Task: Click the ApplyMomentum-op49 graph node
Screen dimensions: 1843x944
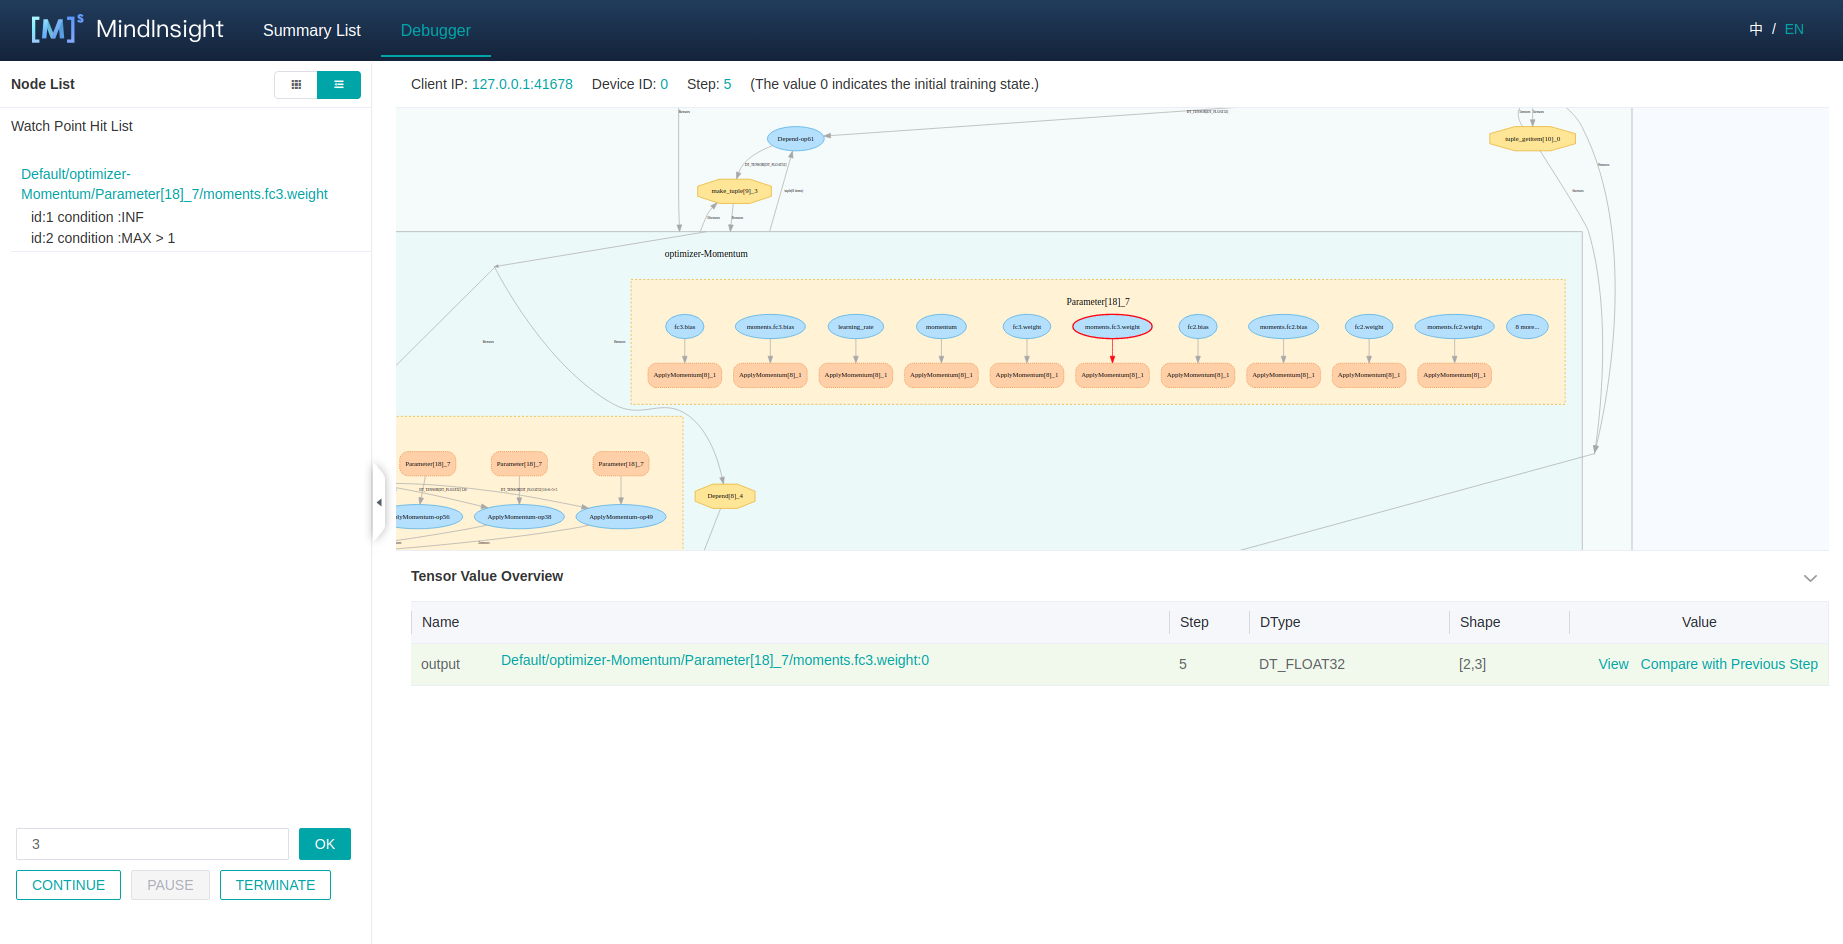Action: [621, 517]
